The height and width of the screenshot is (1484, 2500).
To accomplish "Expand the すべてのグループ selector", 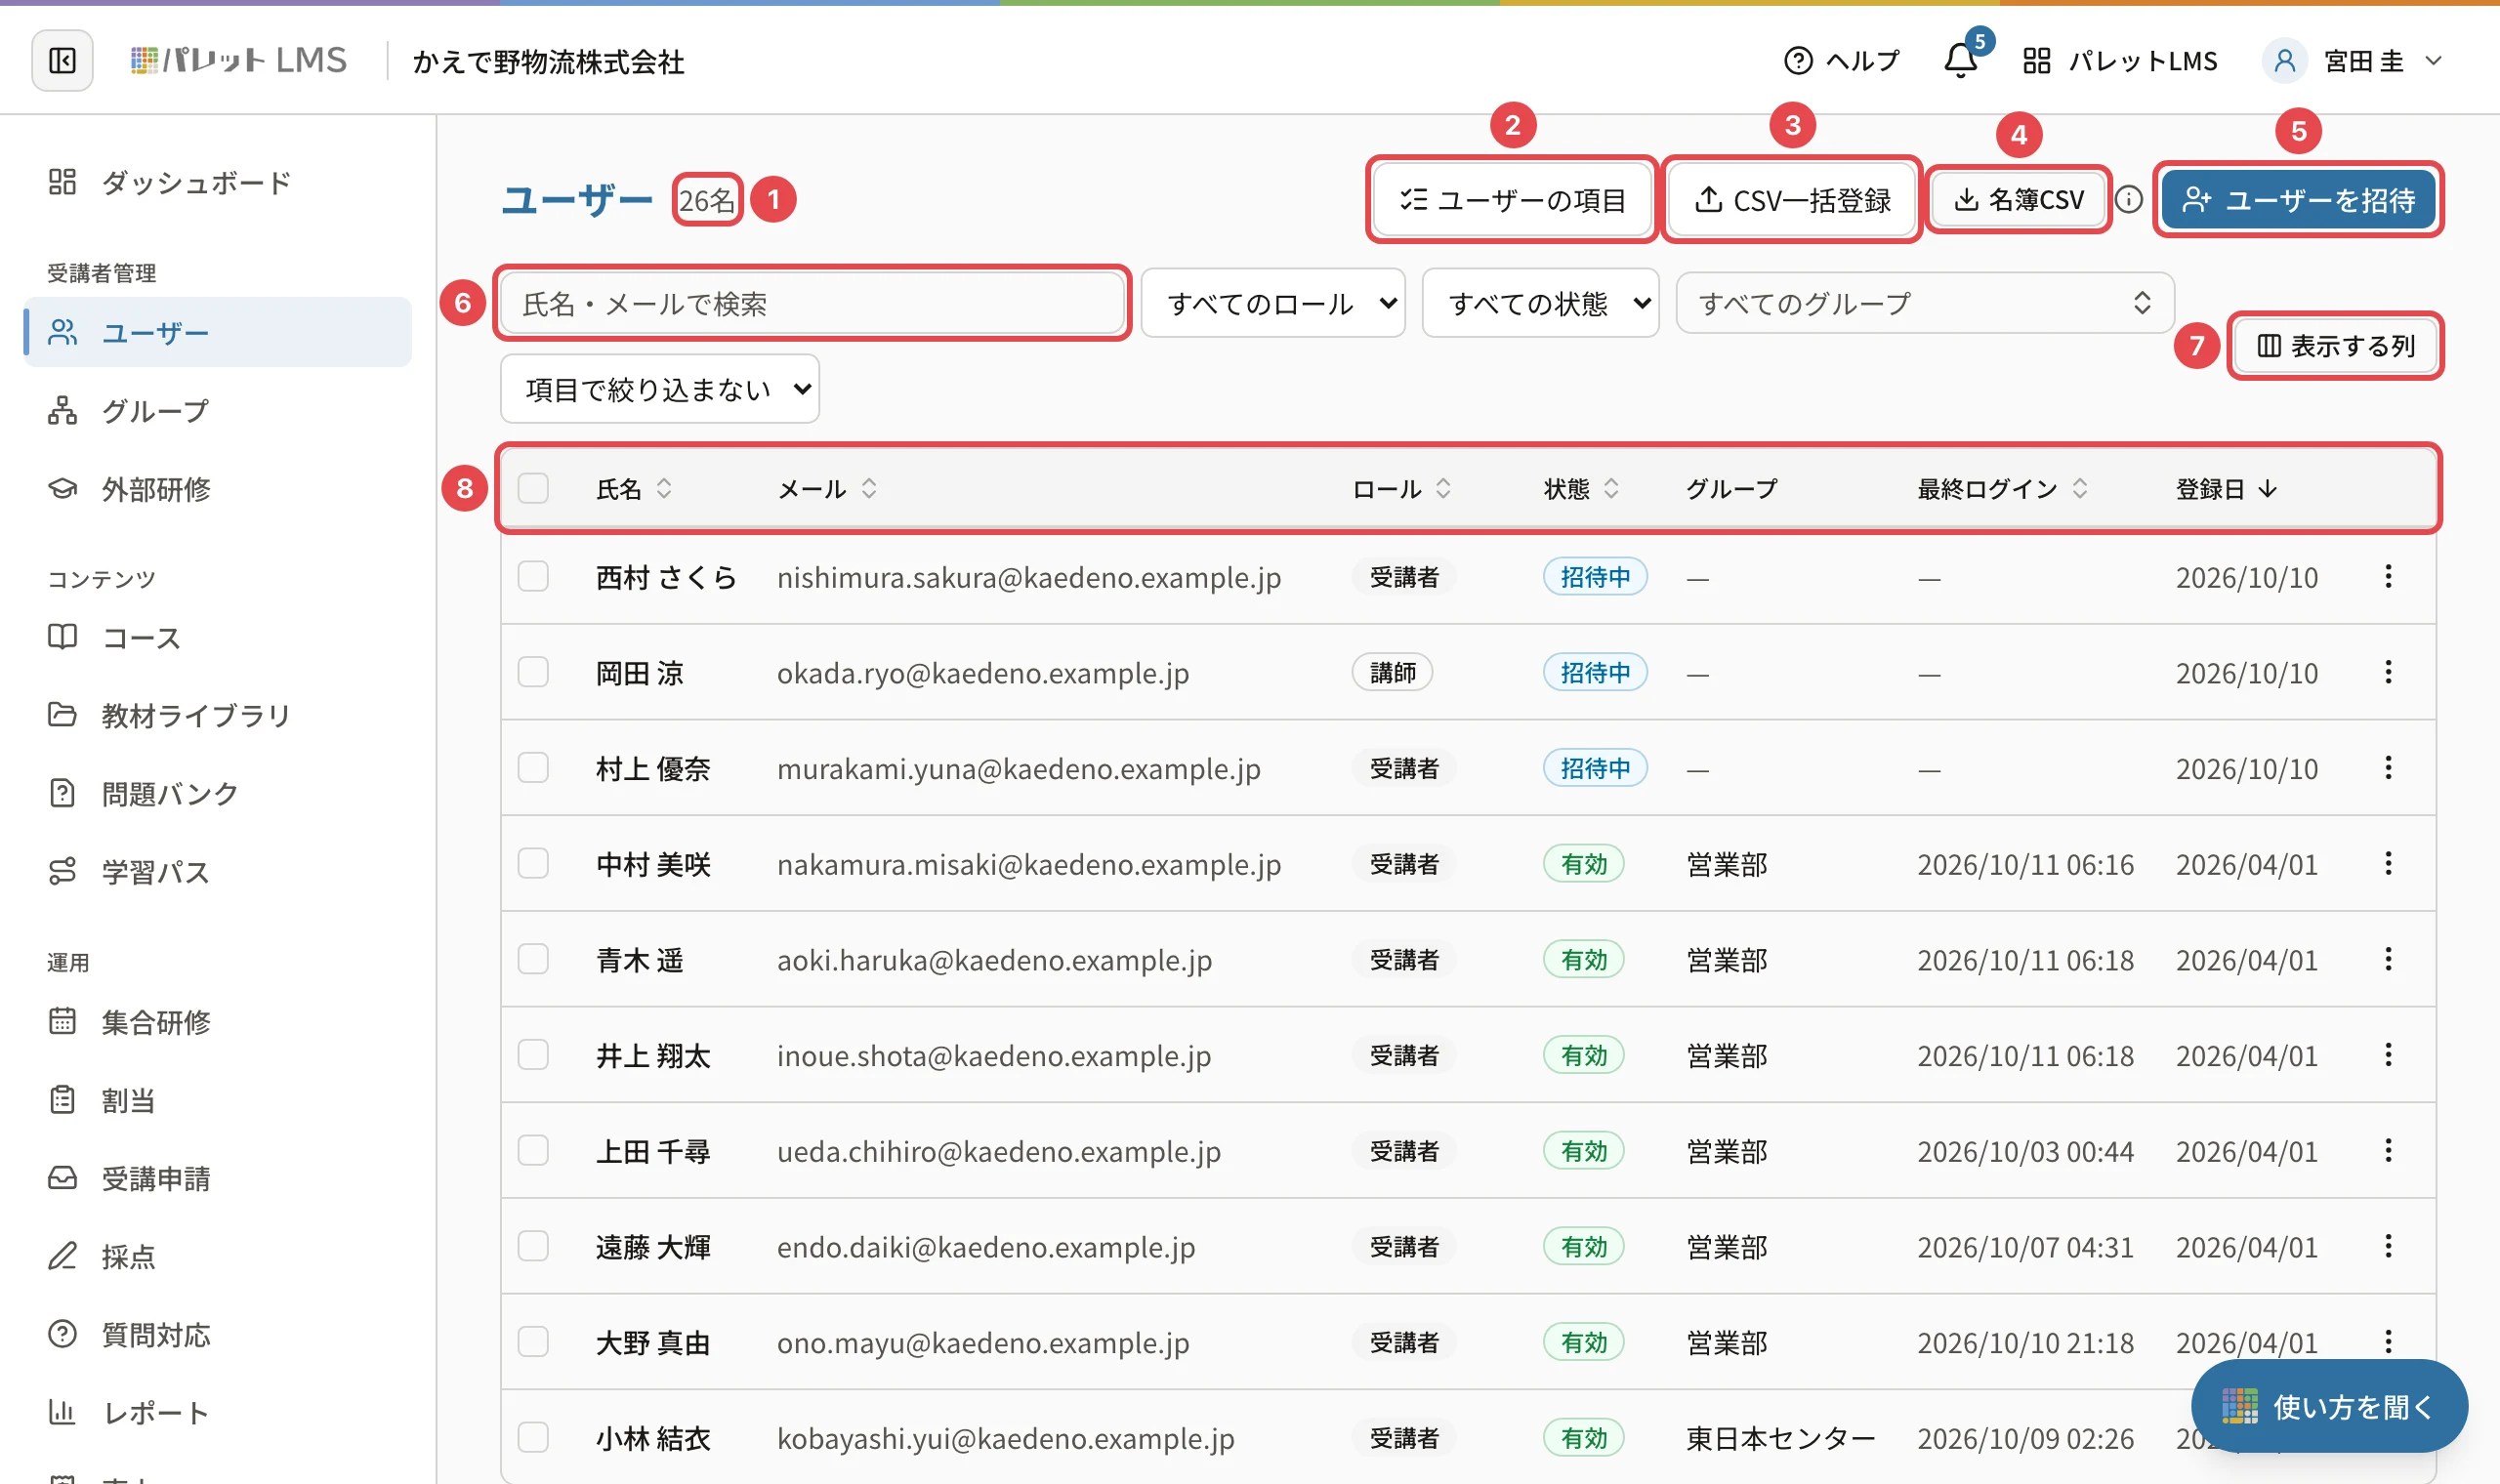I will coord(1925,303).
